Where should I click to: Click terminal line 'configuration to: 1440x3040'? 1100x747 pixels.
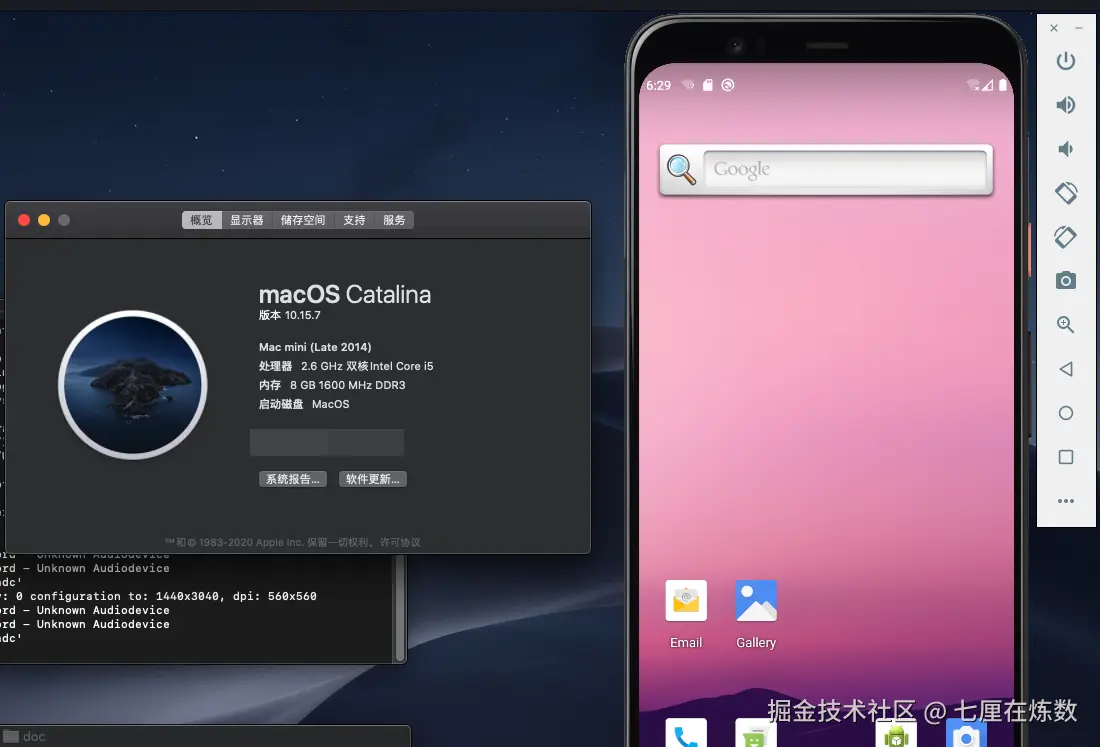127,596
